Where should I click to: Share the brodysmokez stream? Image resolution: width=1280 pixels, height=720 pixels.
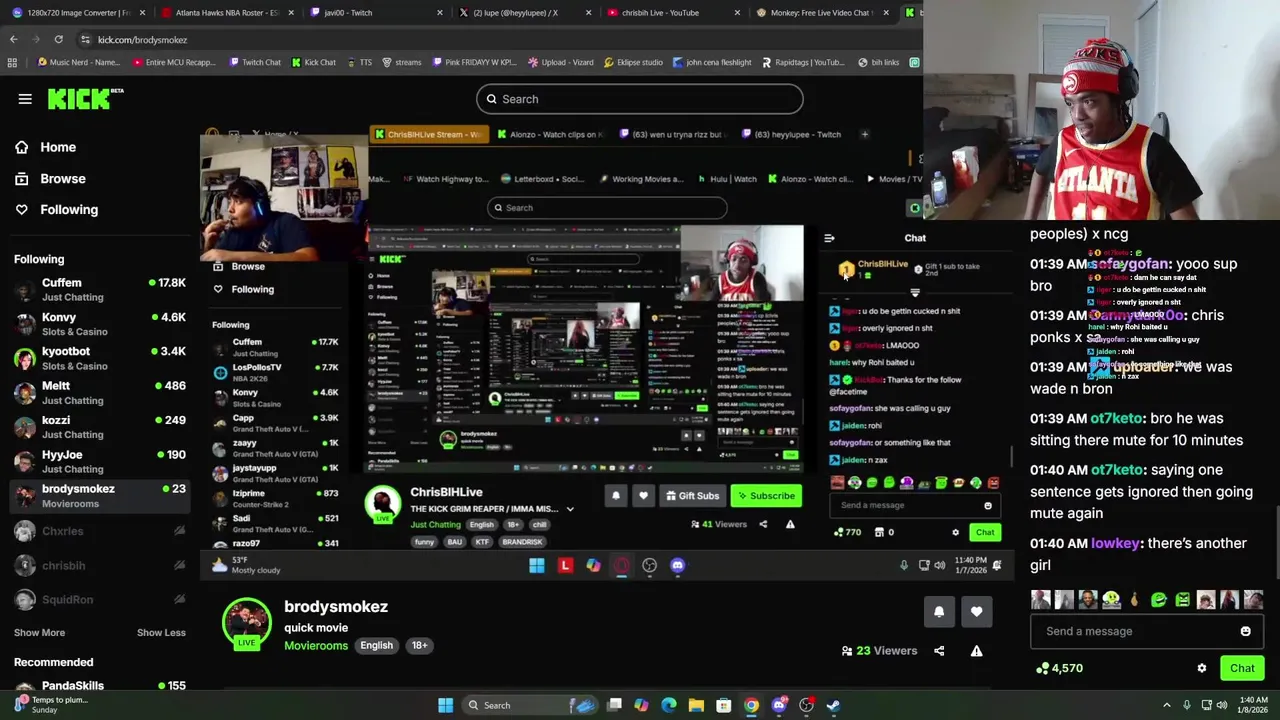pos(939,651)
